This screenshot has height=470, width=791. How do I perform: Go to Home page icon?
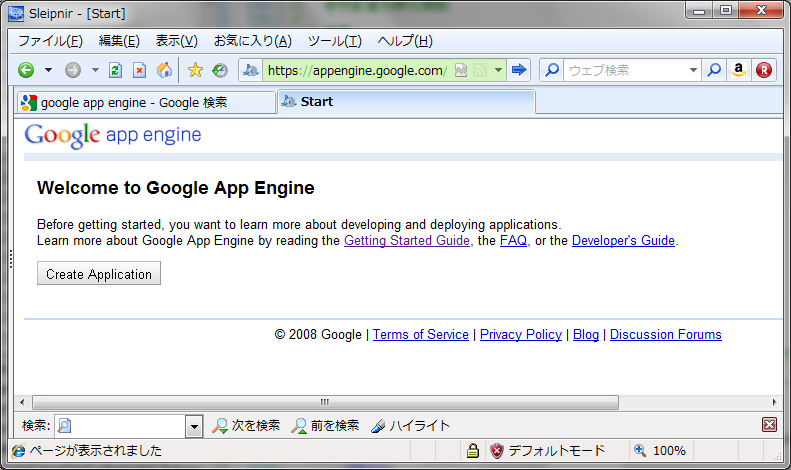tap(164, 70)
